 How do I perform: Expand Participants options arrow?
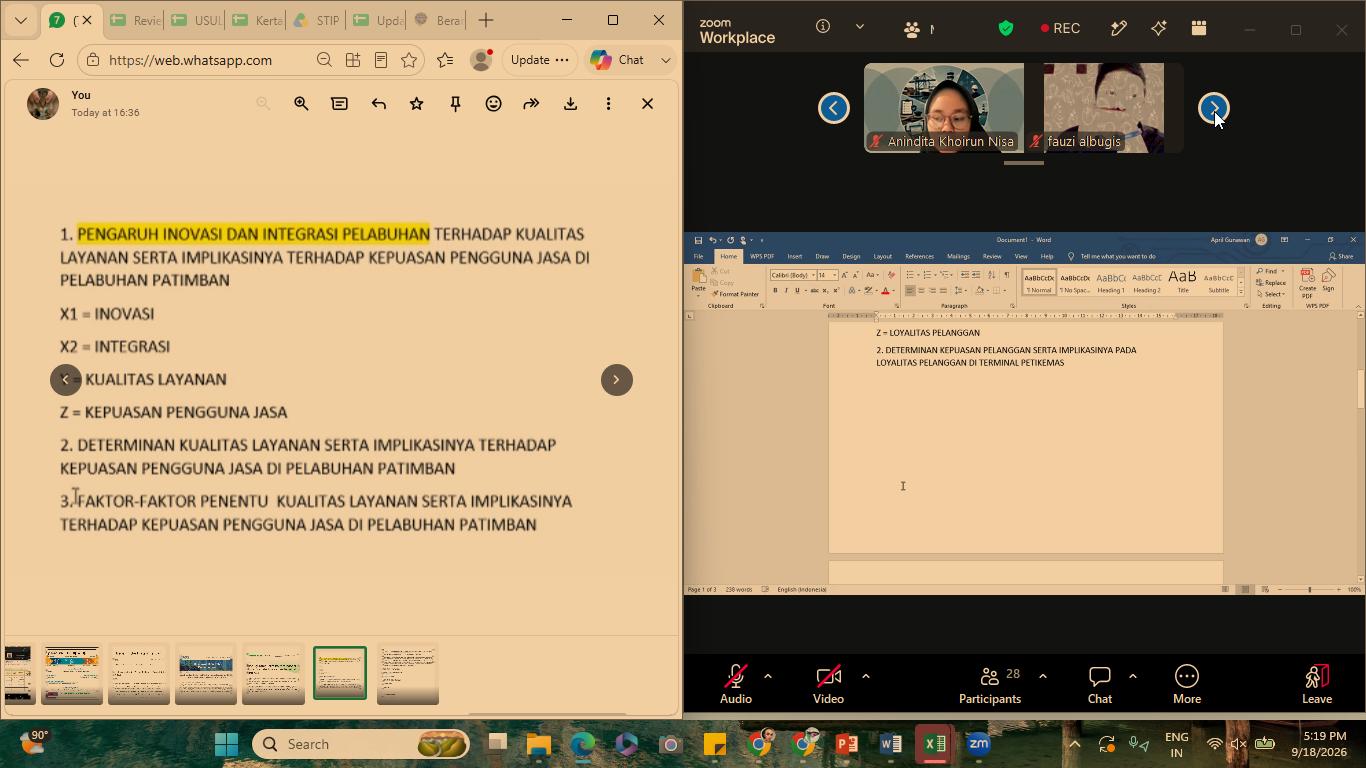point(1042,676)
